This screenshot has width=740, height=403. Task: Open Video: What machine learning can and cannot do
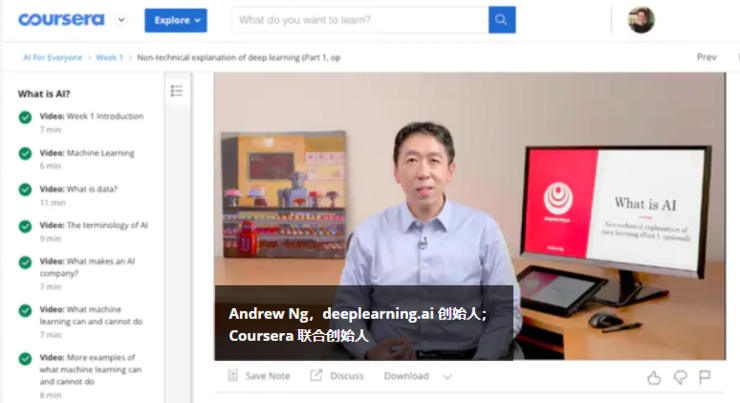pos(91,315)
